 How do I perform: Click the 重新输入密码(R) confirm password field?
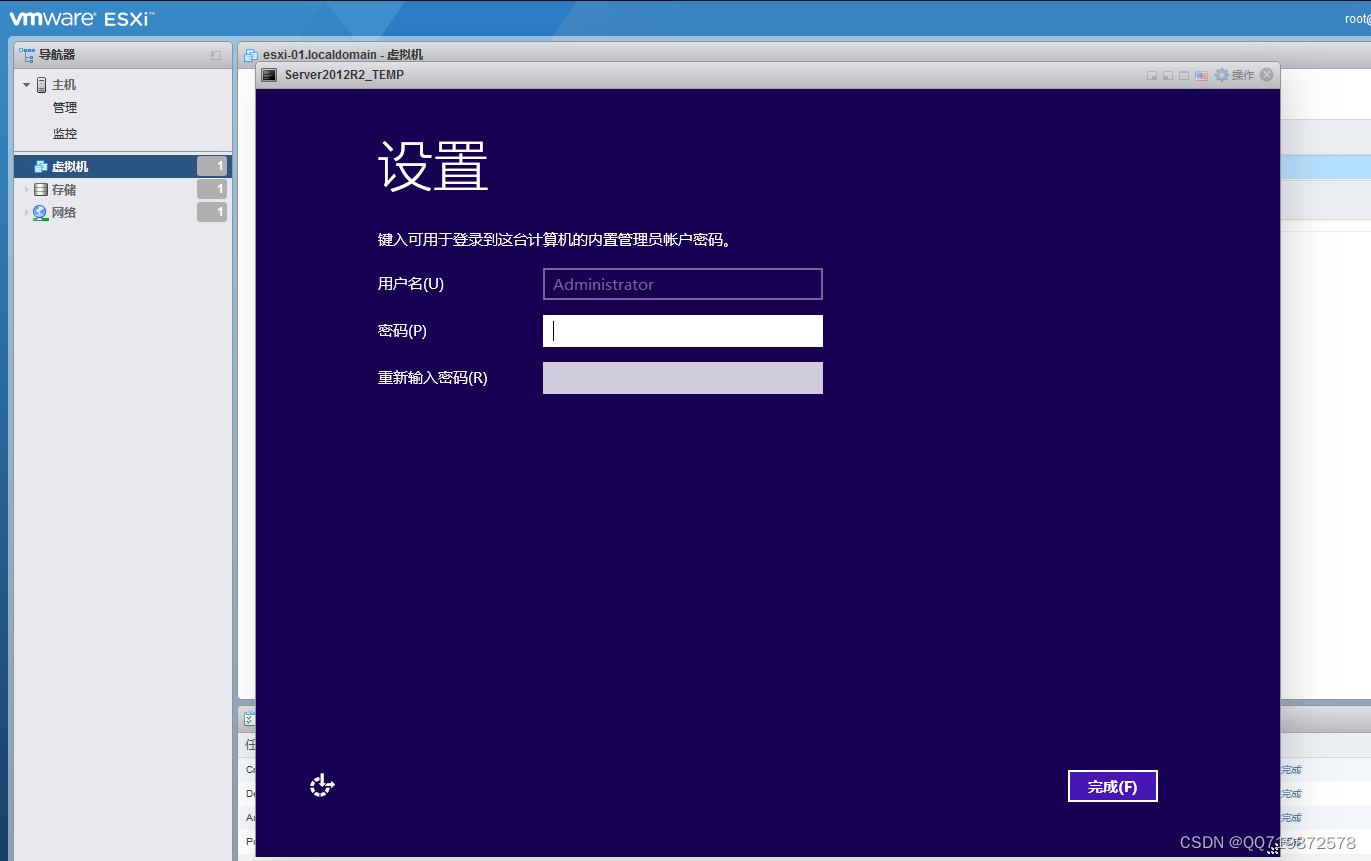(x=683, y=378)
